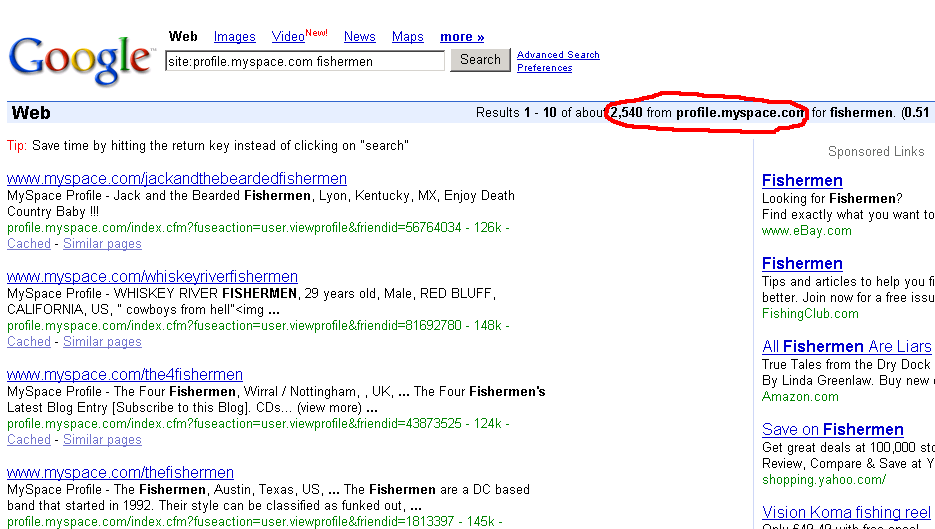The height and width of the screenshot is (529, 935).
Task: Switch to the Images tab
Action: pyautogui.click(x=235, y=37)
